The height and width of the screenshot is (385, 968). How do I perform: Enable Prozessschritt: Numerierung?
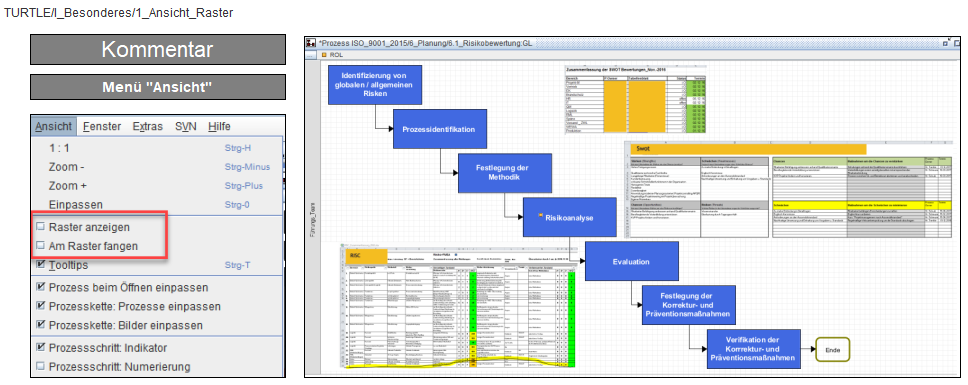click(41, 366)
